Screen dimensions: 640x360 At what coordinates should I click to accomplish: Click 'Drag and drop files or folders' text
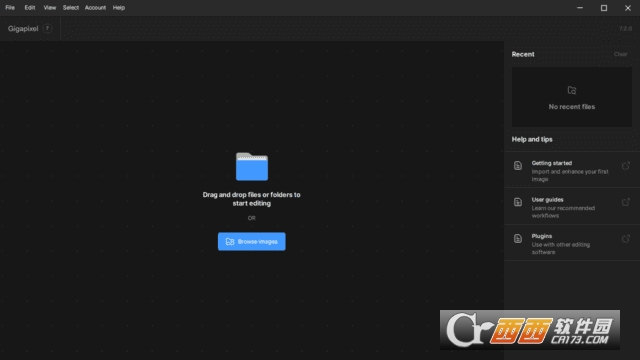[x=251, y=199]
